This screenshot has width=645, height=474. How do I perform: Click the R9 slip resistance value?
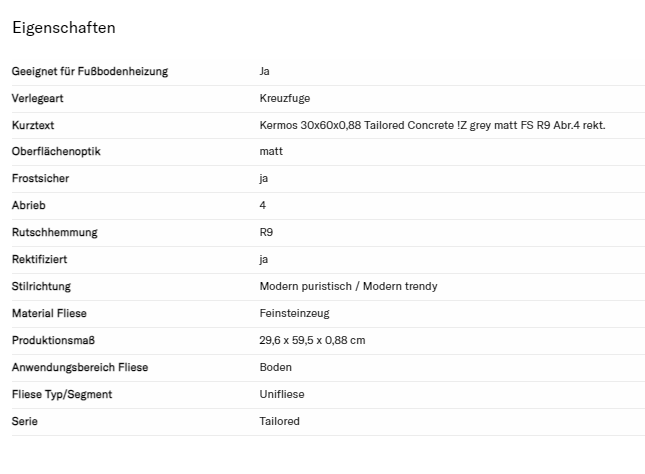tap(267, 233)
